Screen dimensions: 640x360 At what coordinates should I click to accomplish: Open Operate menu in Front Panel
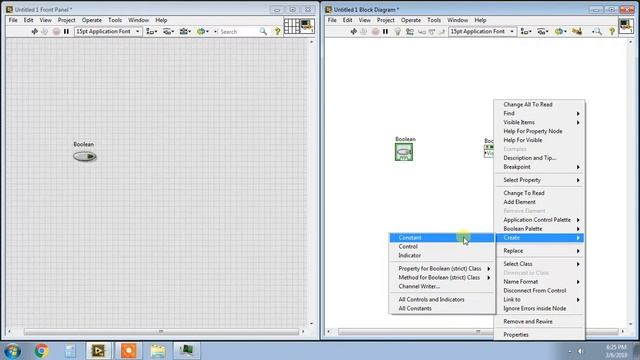click(x=91, y=20)
